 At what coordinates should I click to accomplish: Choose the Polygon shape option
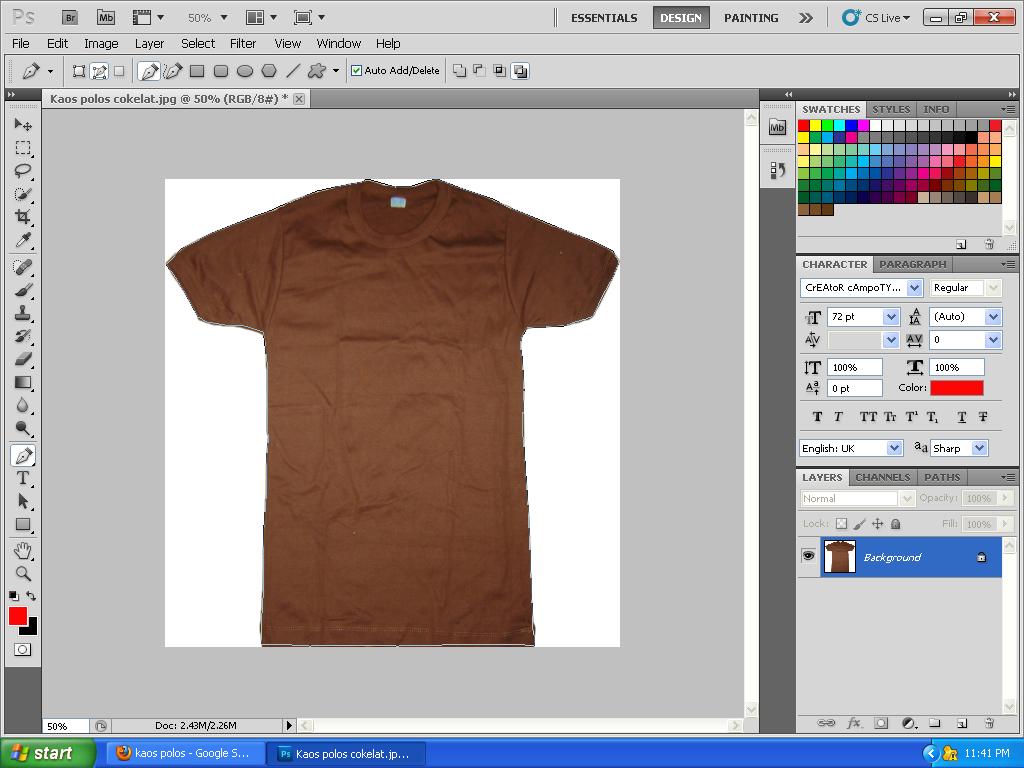(x=269, y=71)
